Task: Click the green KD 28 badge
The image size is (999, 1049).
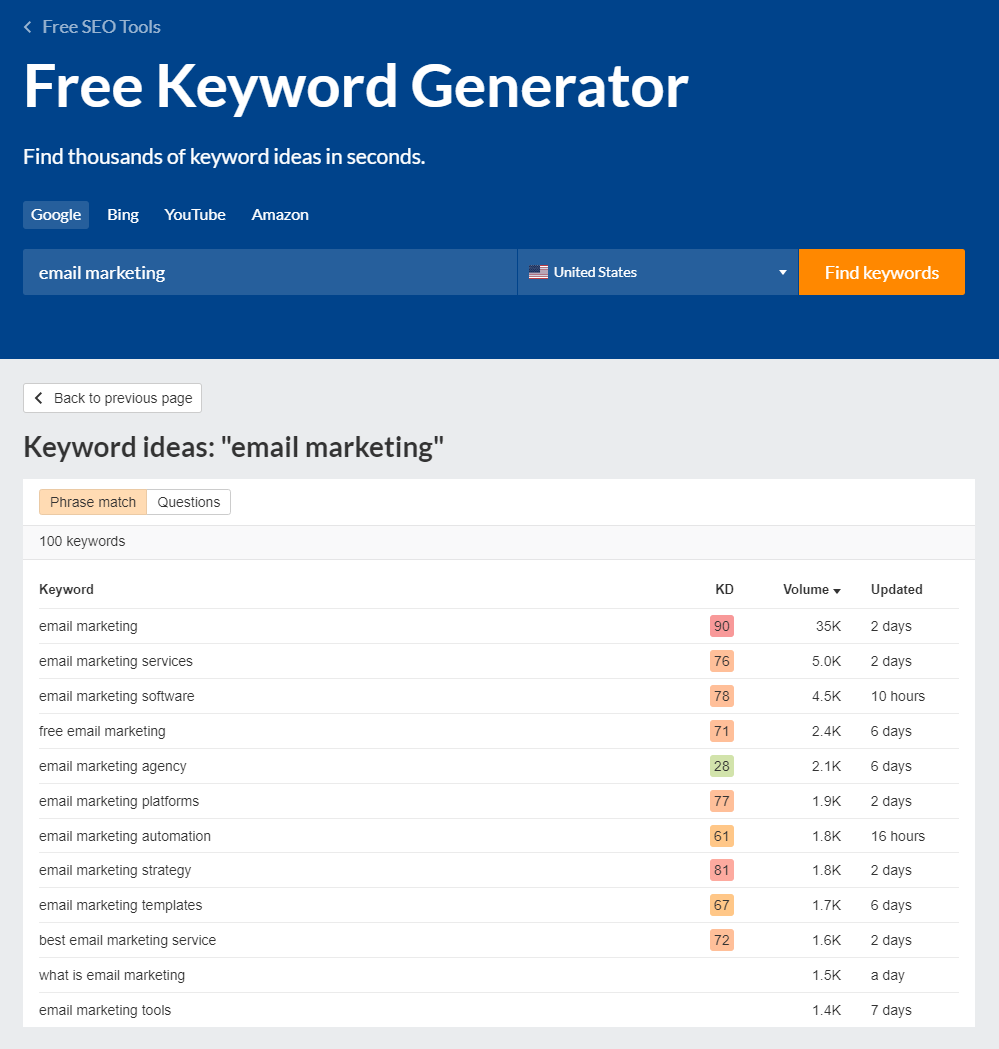Action: [721, 766]
